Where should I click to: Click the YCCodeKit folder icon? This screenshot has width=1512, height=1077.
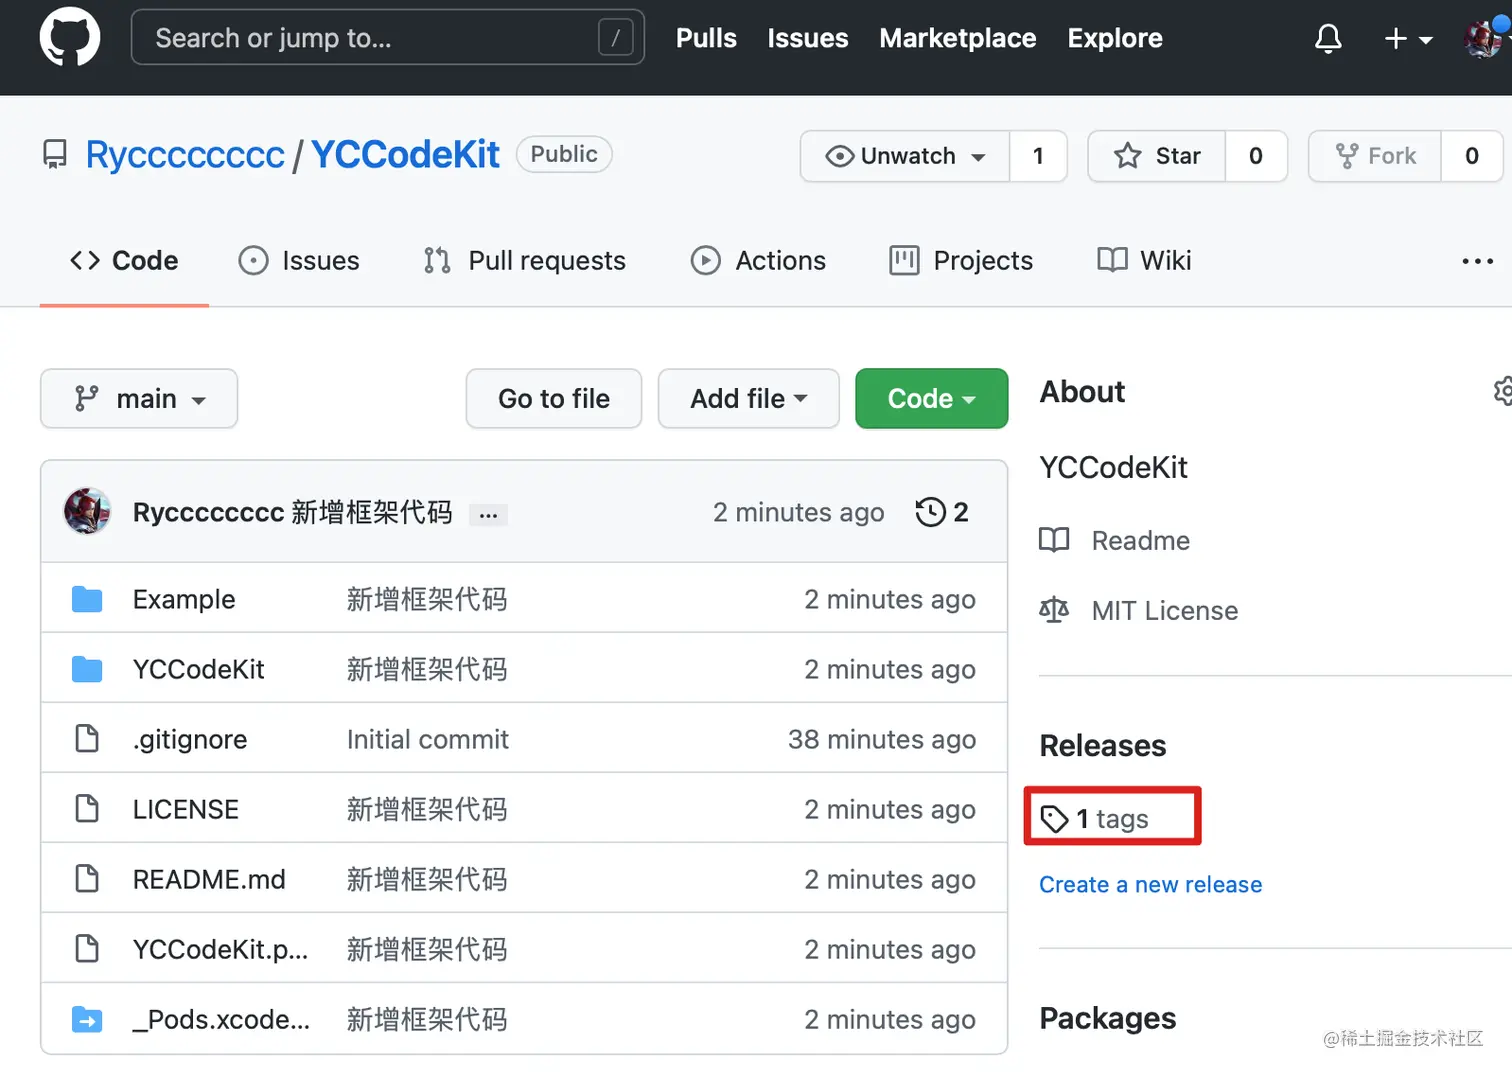(87, 669)
